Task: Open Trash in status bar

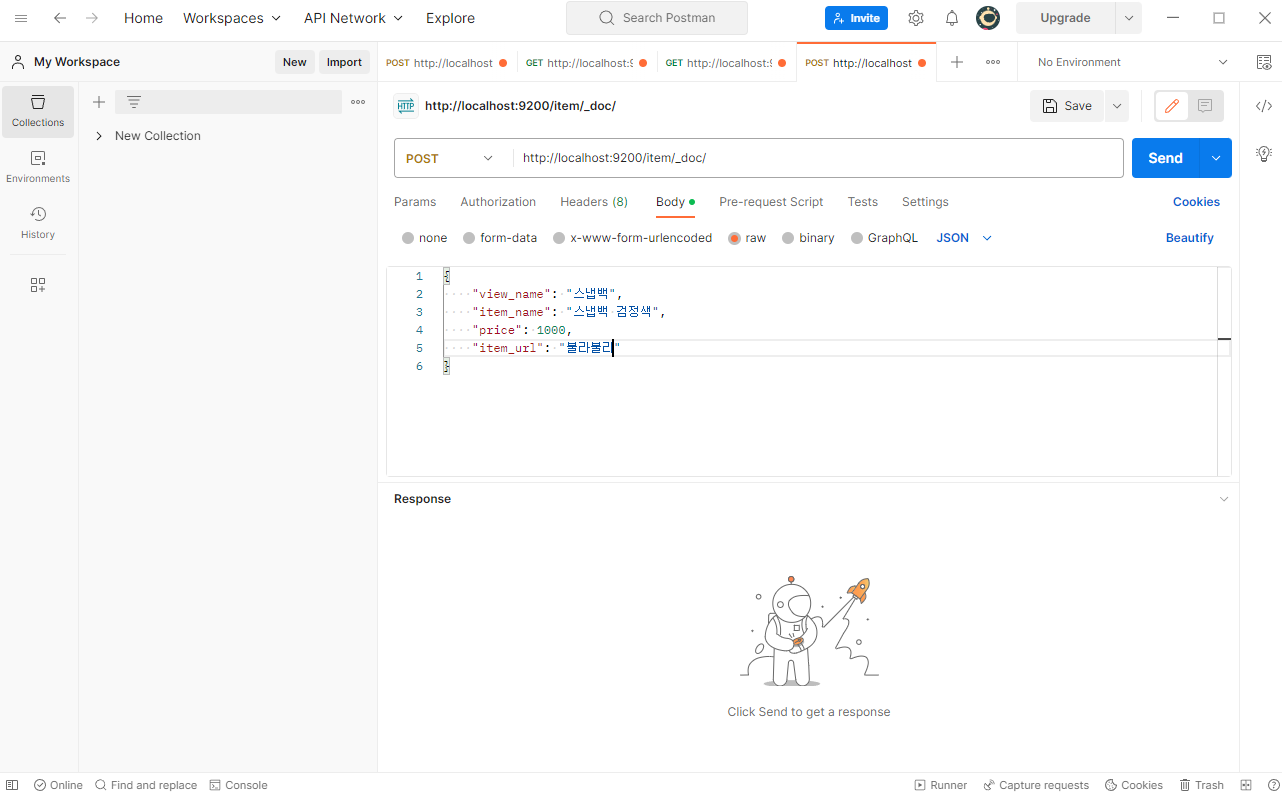Action: (x=1202, y=785)
